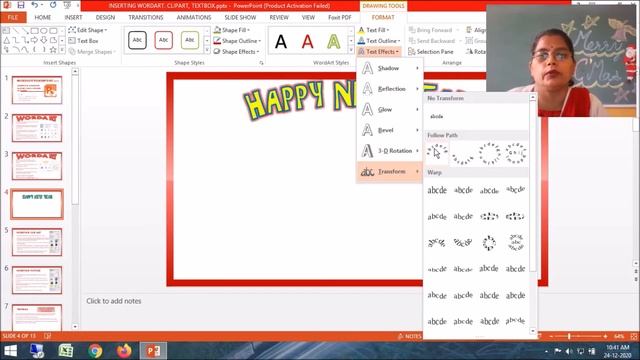Open the 3-D Rotation submenu

[390, 151]
